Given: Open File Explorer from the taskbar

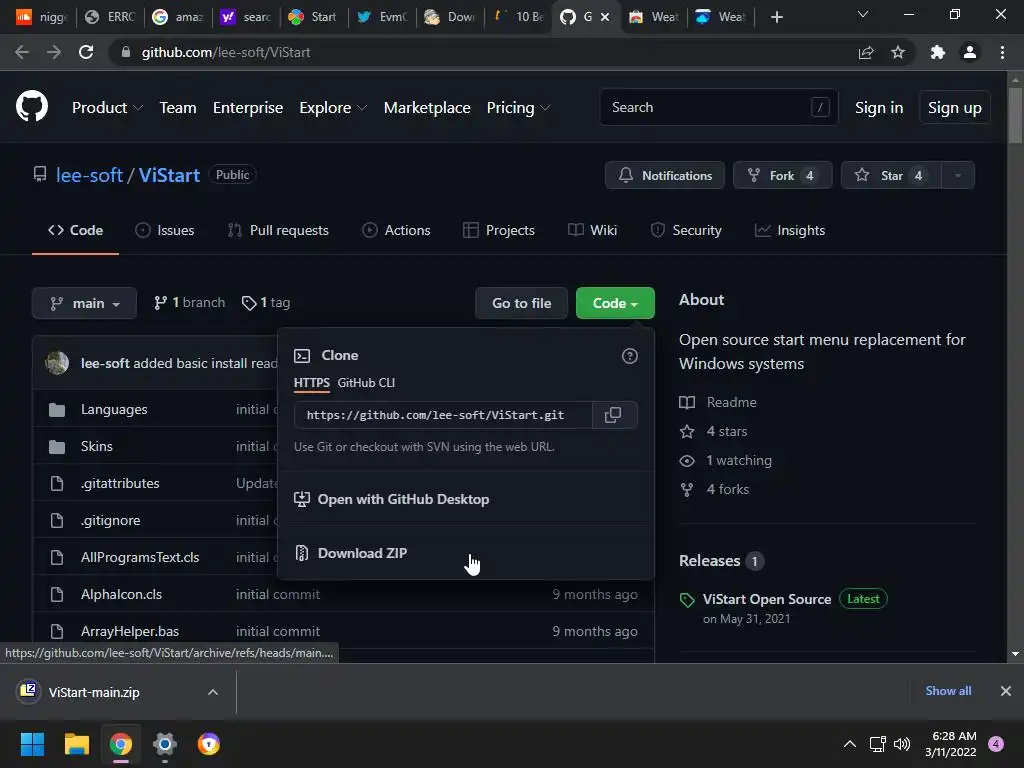Looking at the screenshot, I should [x=76, y=744].
